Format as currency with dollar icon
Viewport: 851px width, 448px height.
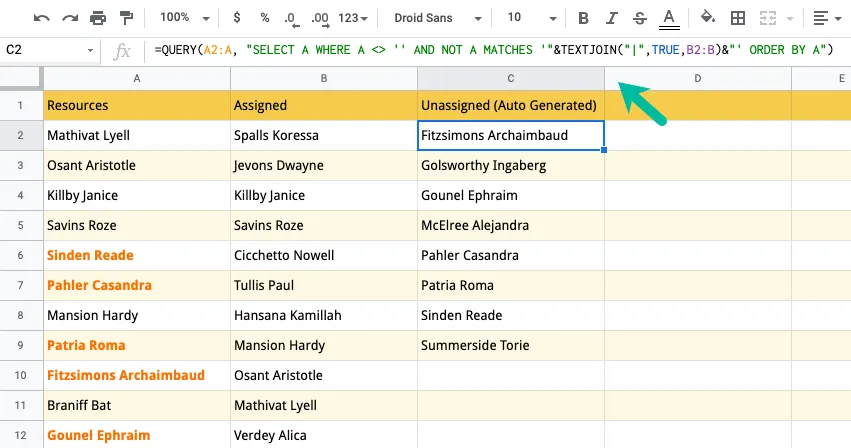[x=237, y=18]
